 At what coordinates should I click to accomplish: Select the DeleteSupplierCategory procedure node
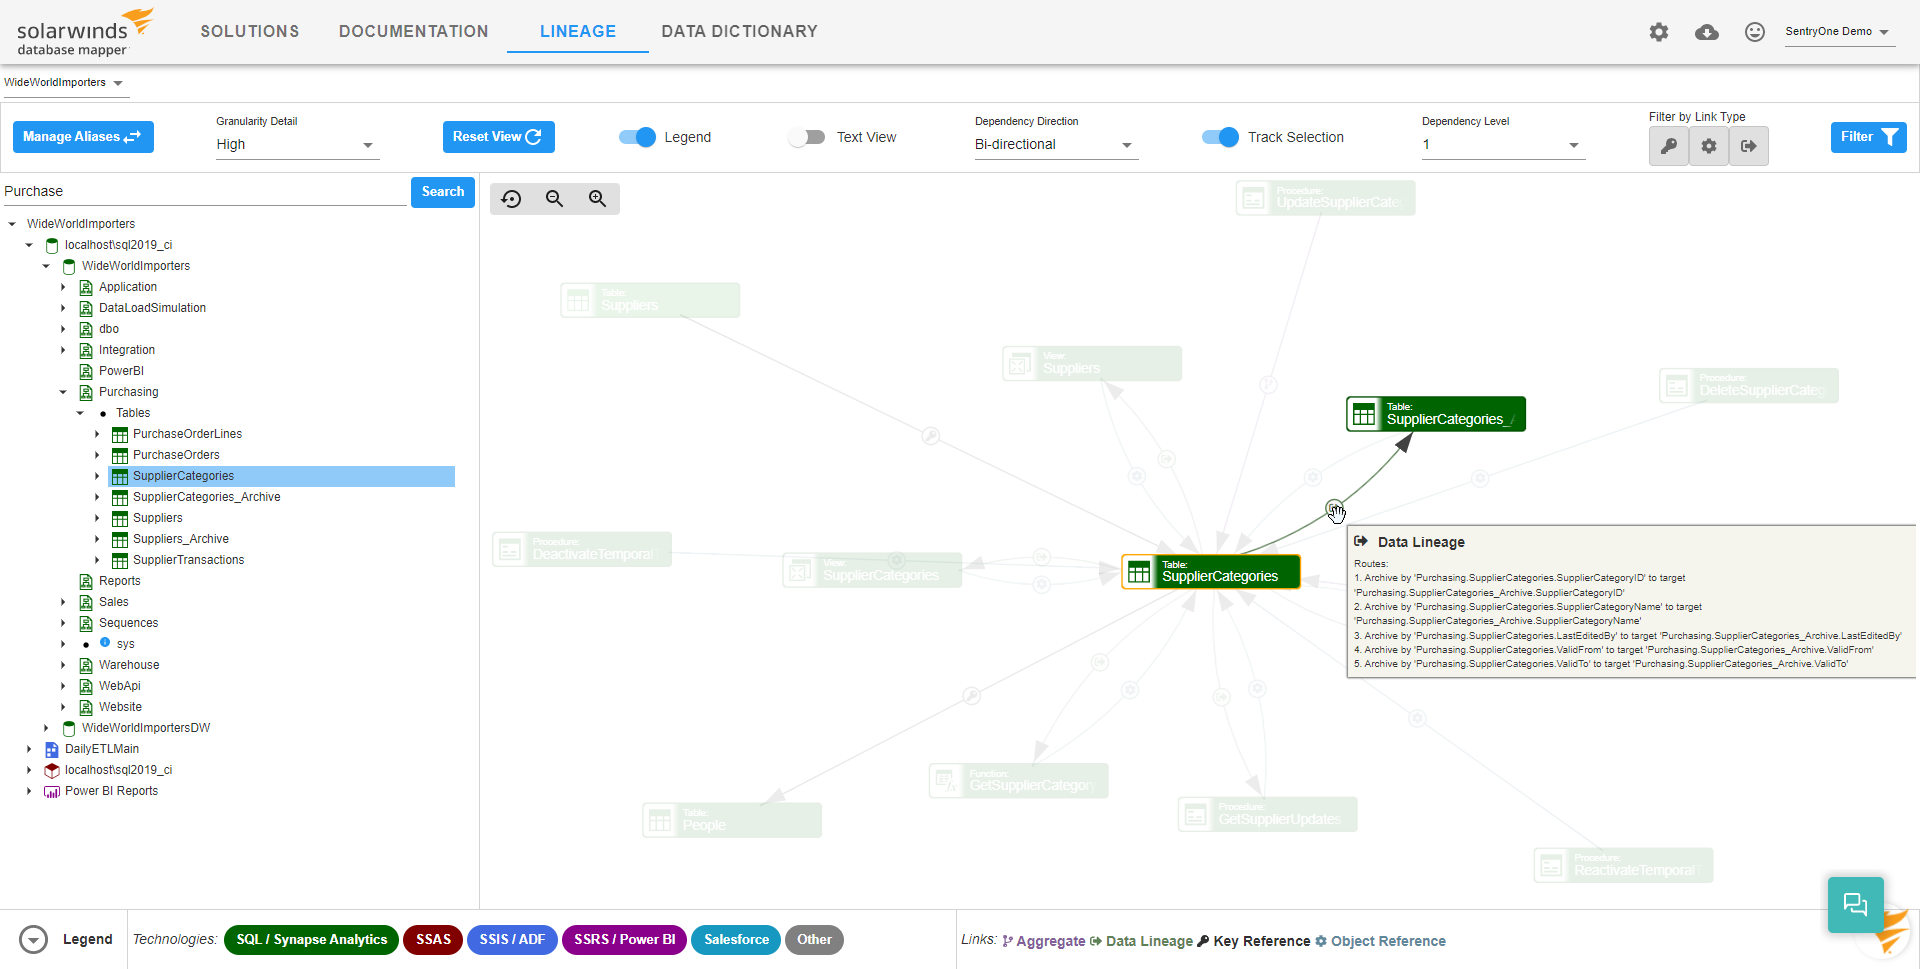click(1749, 386)
